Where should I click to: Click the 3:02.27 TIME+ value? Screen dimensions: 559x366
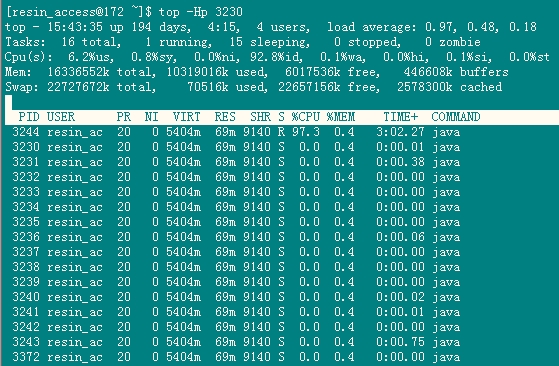400,132
